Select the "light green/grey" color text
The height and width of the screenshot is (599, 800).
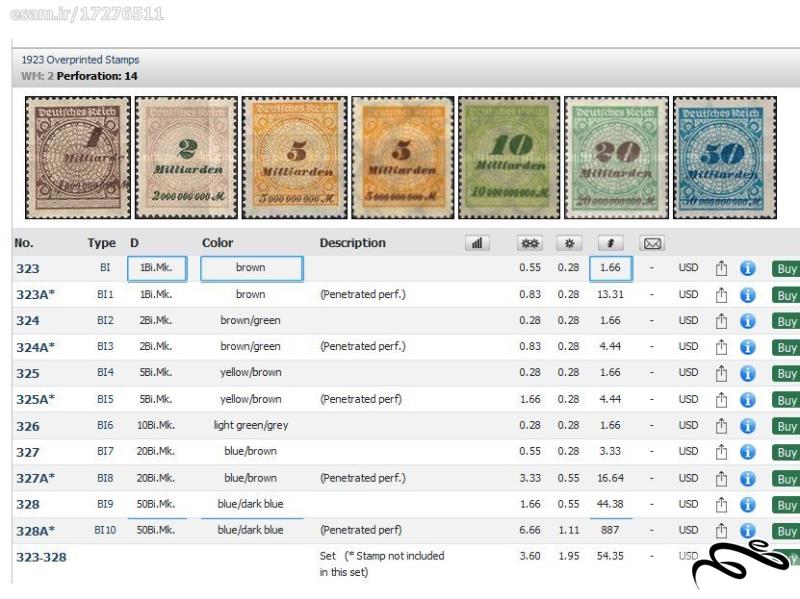[251, 425]
